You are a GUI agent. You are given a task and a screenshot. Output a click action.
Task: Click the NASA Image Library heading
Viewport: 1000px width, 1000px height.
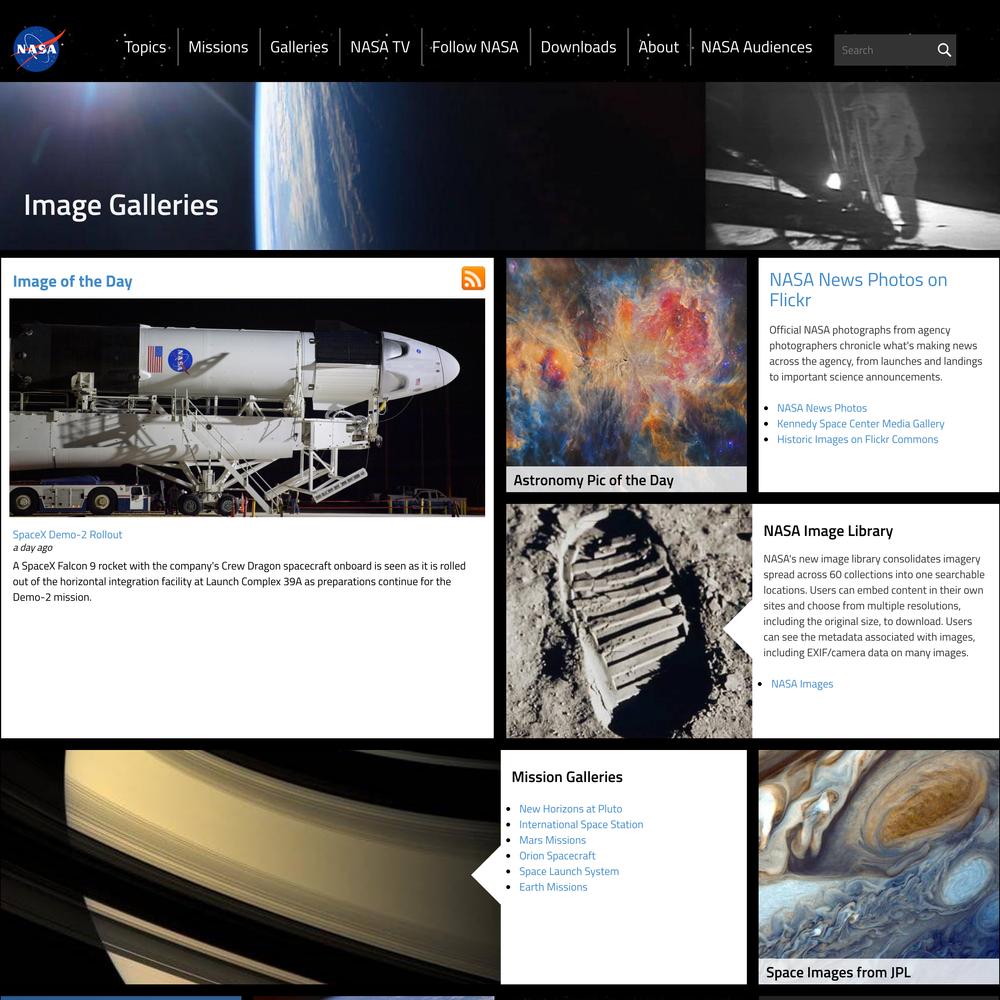(828, 531)
